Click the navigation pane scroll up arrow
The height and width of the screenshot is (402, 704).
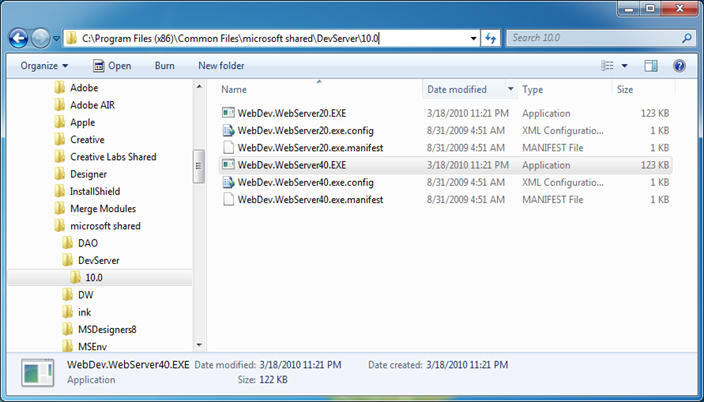pos(199,86)
